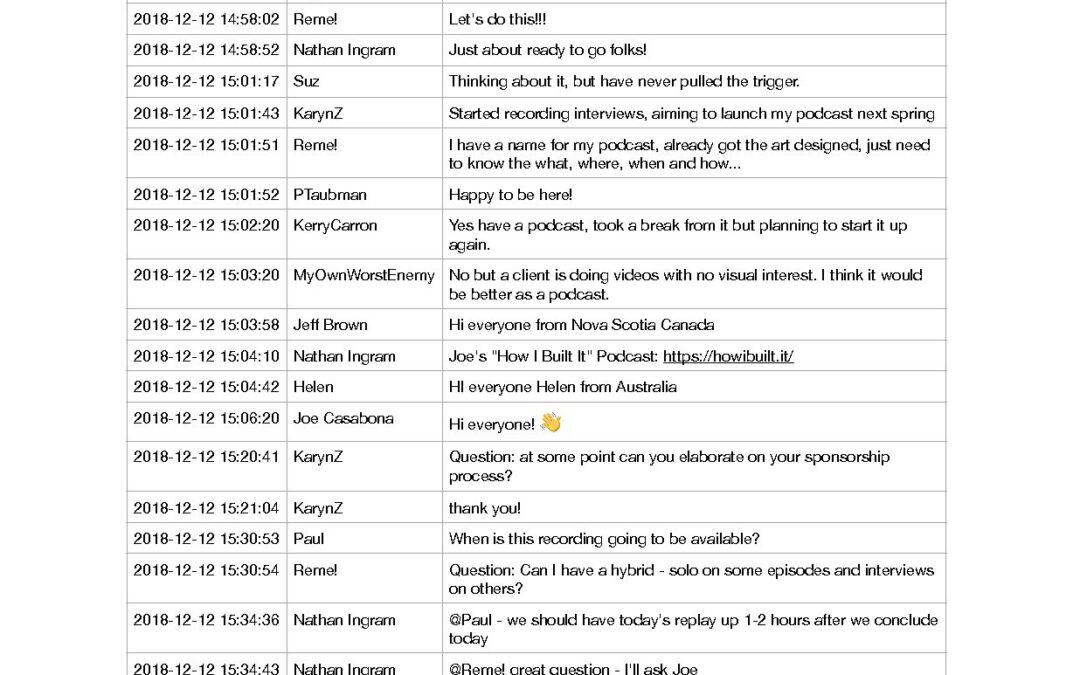
Task: Click the timestamp 2018-12-12 15:30:53
Action: pos(206,539)
